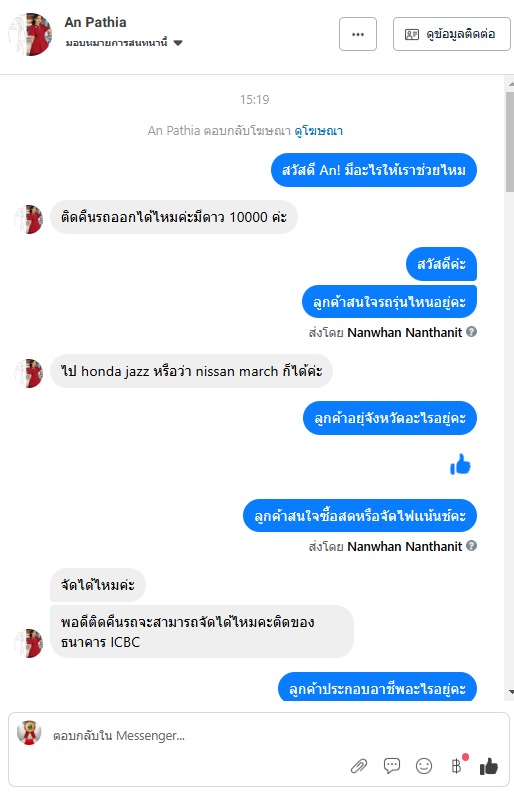Select the honda jazz nissan march message

[191, 371]
